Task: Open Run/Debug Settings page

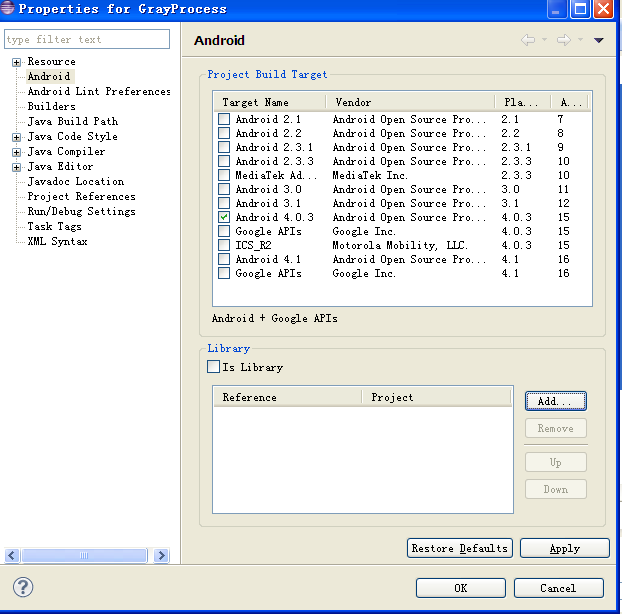Action: pyautogui.click(x=81, y=211)
